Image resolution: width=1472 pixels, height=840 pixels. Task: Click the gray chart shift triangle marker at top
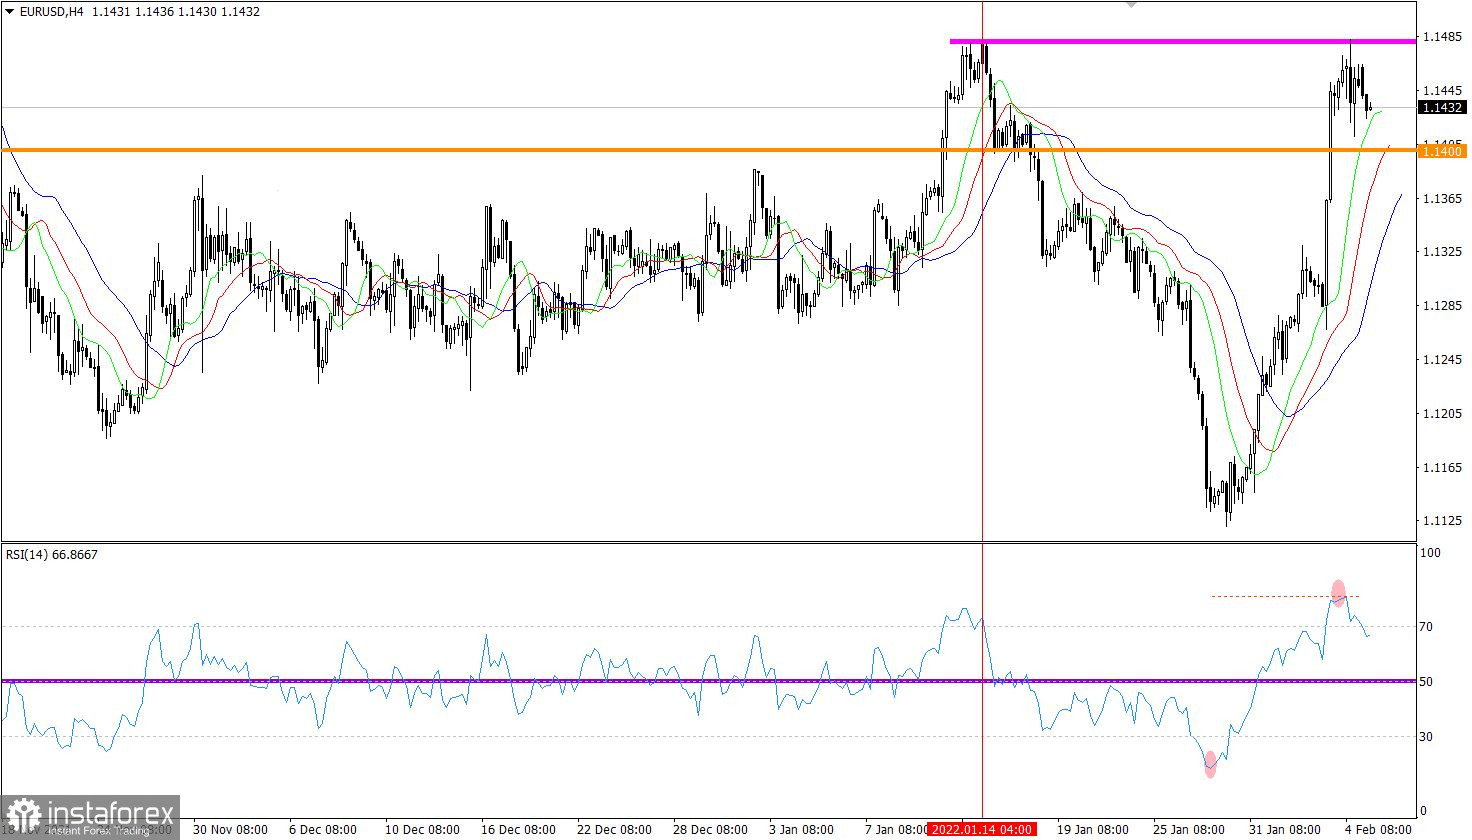pos(1131,4)
